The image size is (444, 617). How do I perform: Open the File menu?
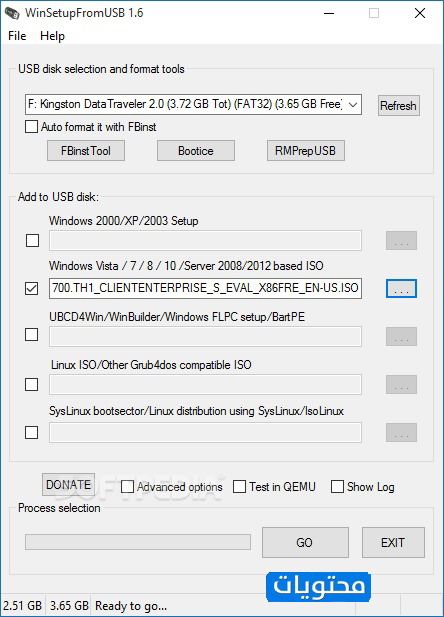[x=17, y=36]
